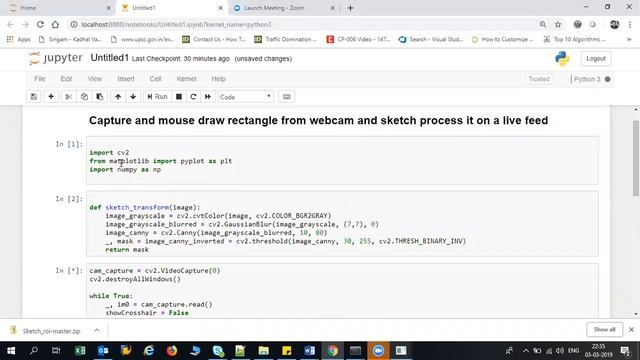This screenshot has width=640, height=360.
Task: Open the Windows notification center
Action: [x=625, y=351]
